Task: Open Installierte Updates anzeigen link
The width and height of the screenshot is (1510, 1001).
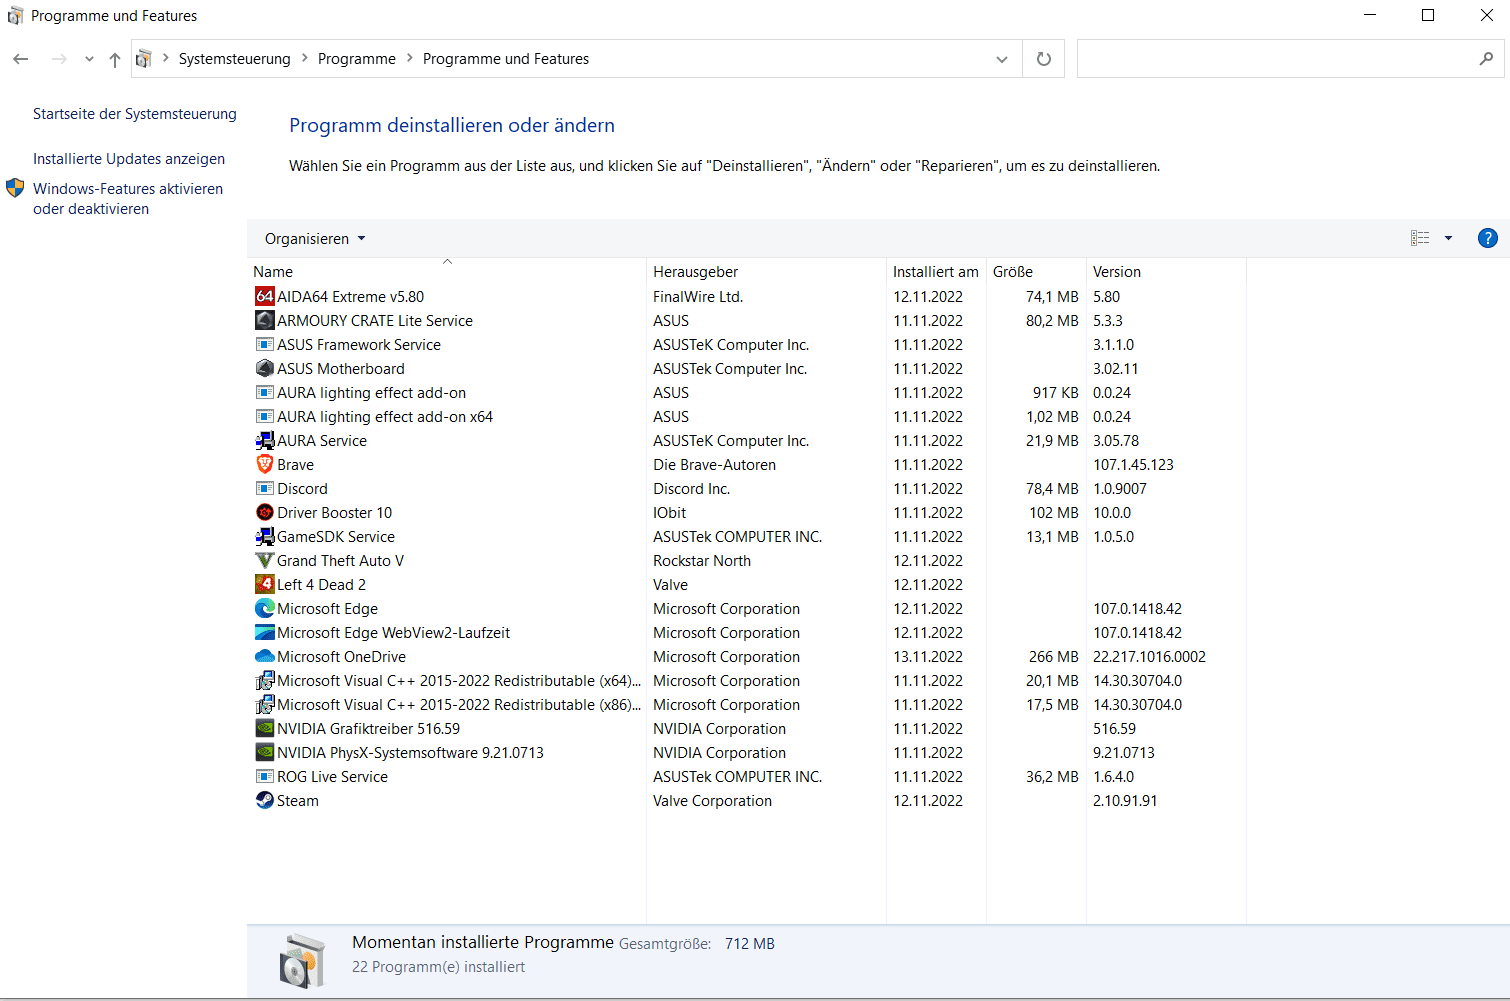Action: (x=129, y=159)
